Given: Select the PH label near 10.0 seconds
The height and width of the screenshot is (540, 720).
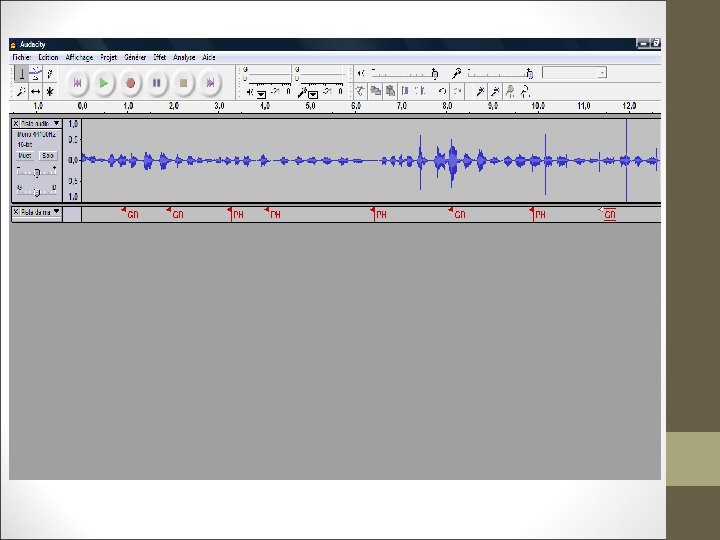Looking at the screenshot, I should coord(540,214).
